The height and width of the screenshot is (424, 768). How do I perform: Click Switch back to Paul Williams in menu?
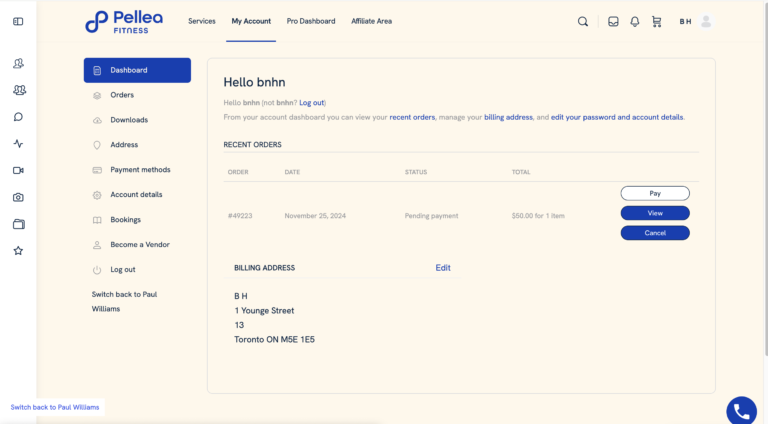pyautogui.click(x=124, y=302)
